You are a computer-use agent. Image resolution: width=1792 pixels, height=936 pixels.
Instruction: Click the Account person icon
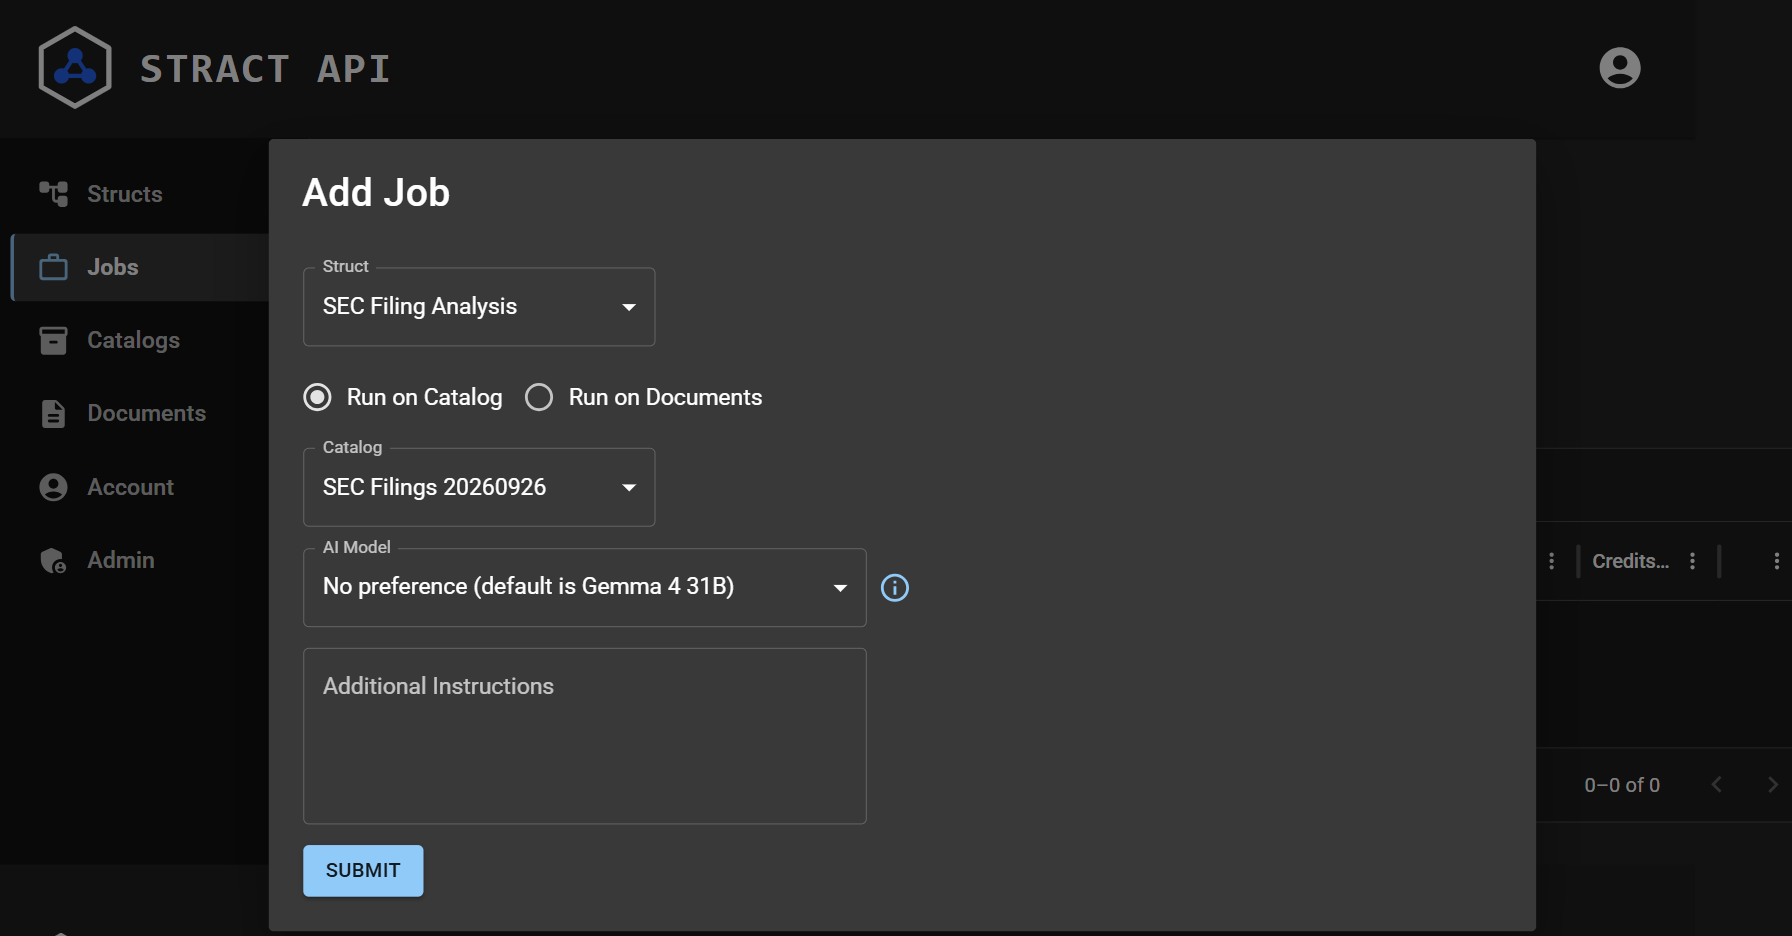[53, 487]
